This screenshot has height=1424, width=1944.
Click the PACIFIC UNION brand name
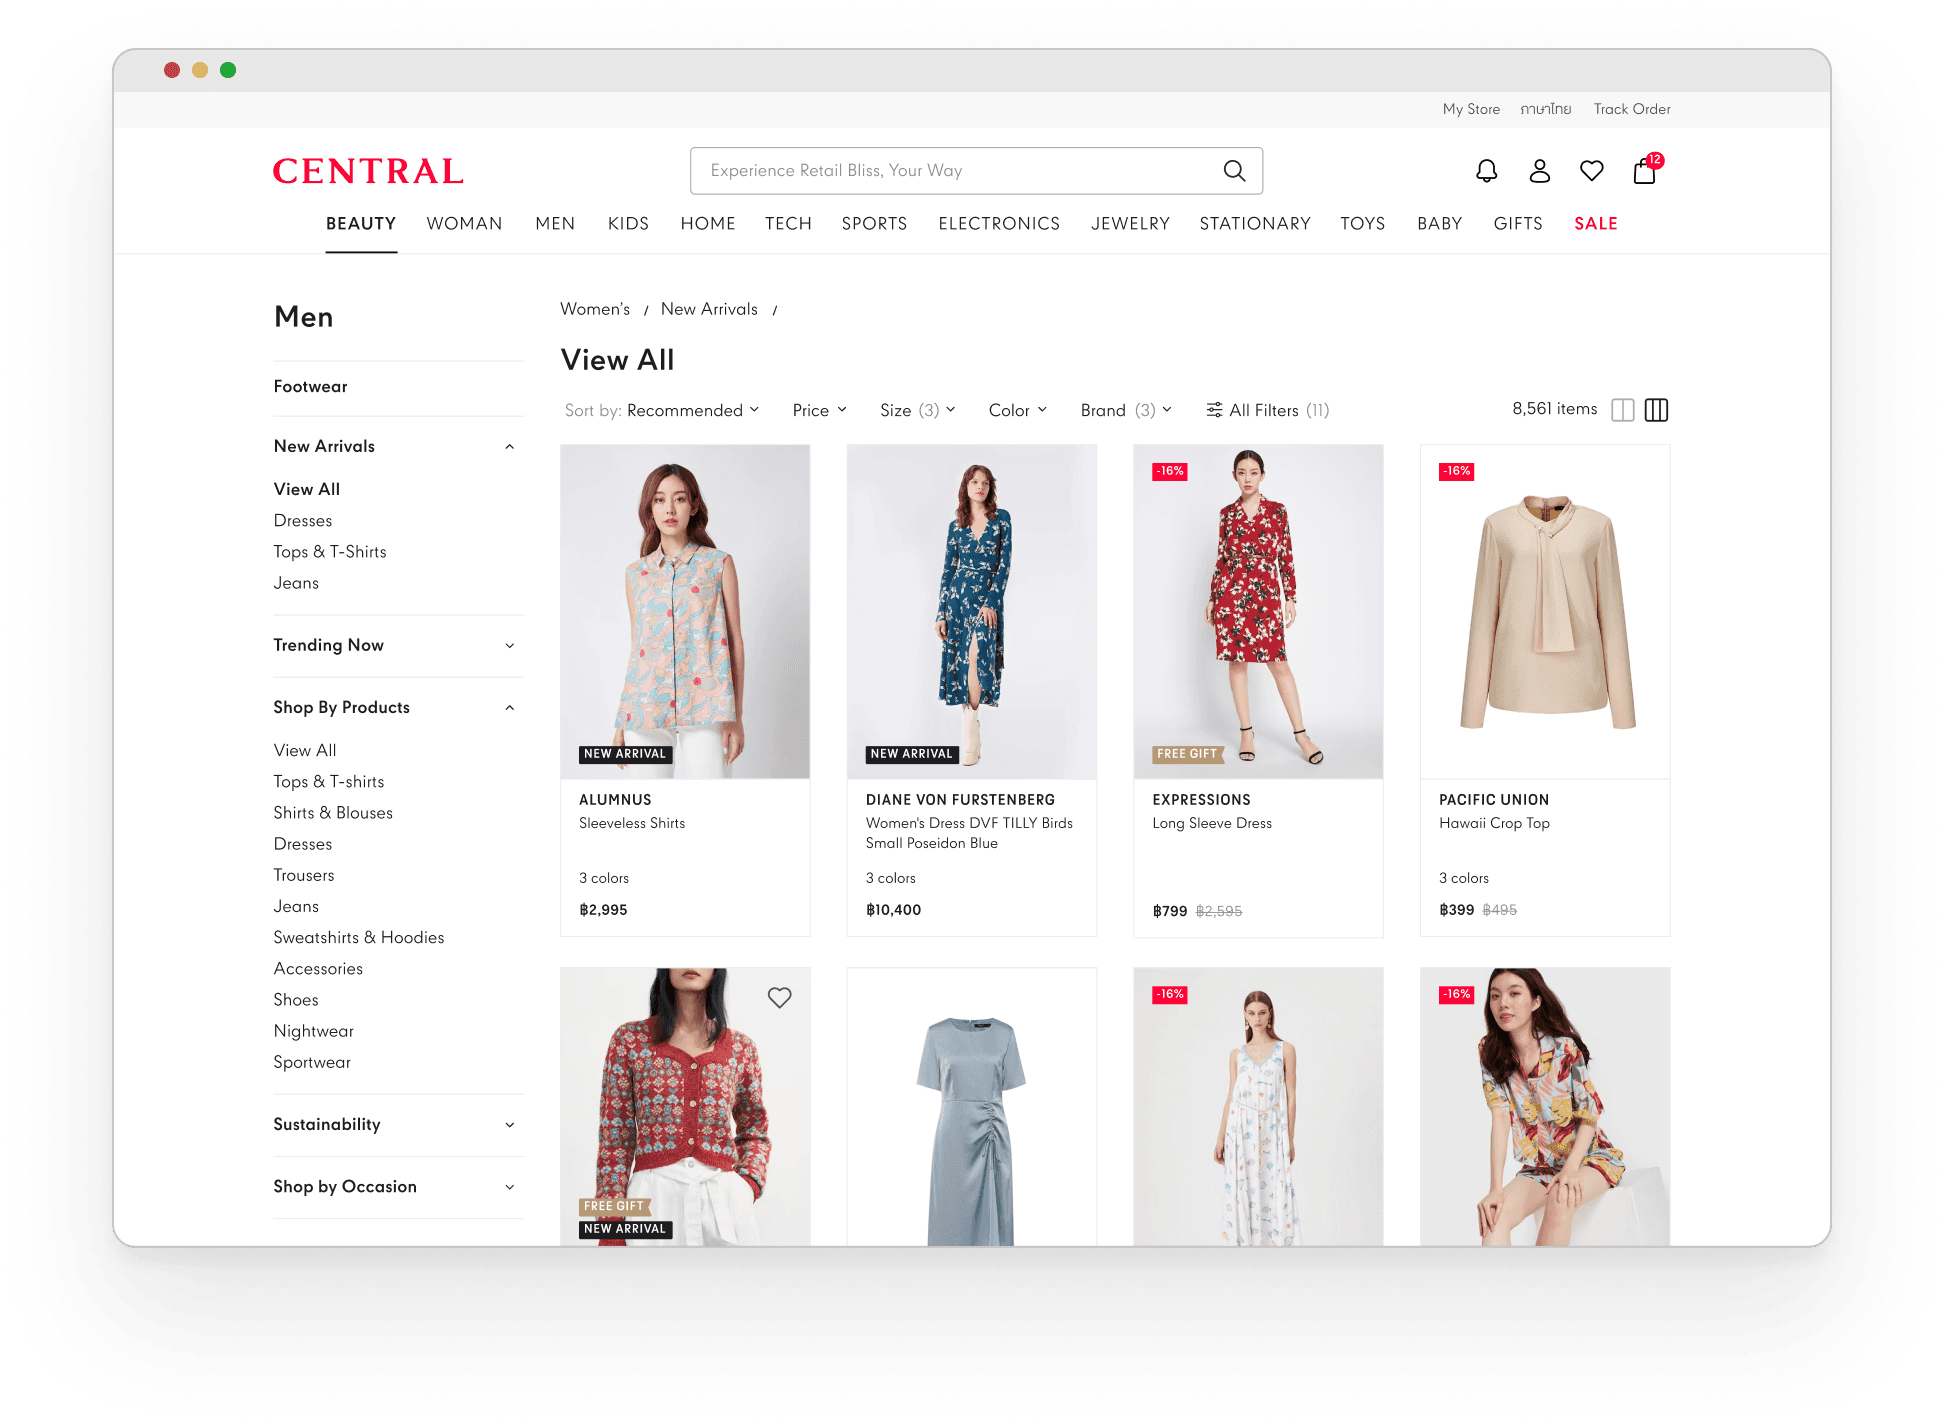click(1494, 800)
